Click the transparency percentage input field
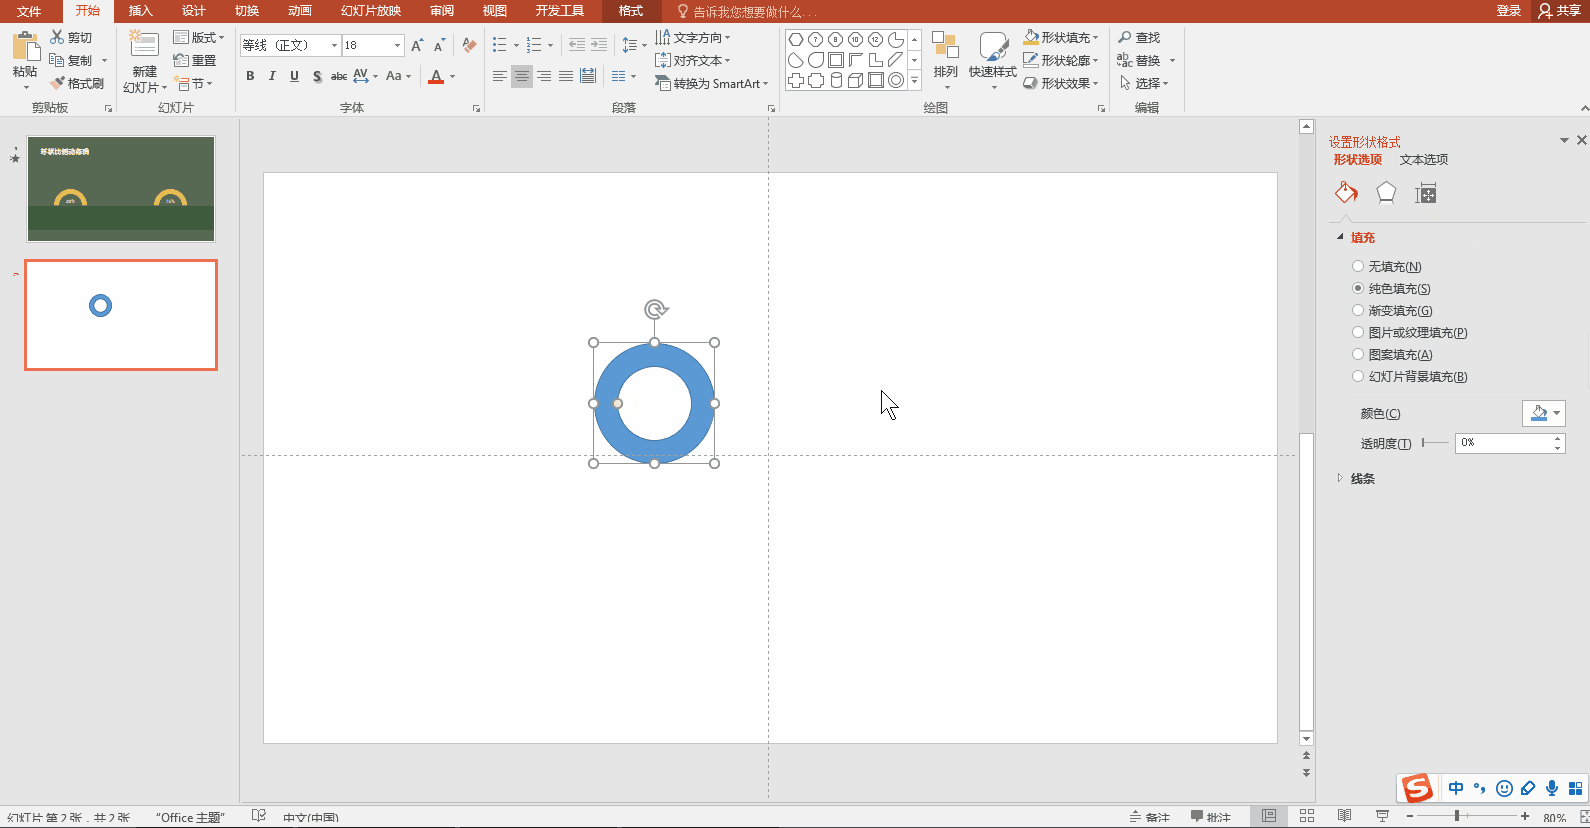Screen dimensions: 1590x828 coord(1504,443)
